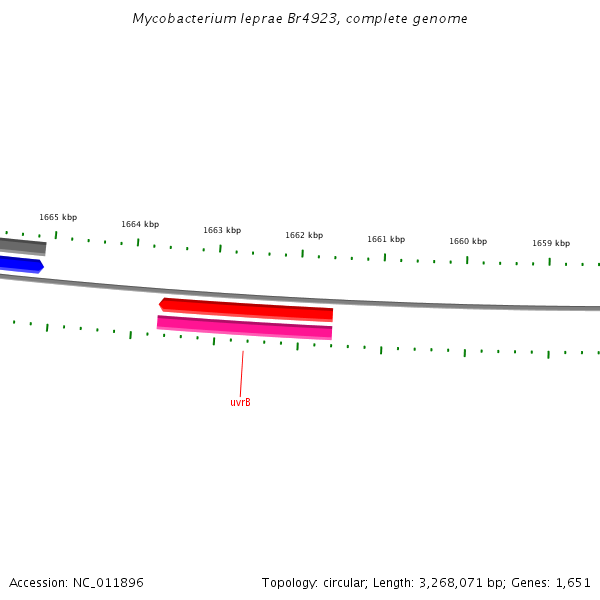Click the Mycobacterium leprae Br4923 title
600x600 pixels.
point(300,19)
